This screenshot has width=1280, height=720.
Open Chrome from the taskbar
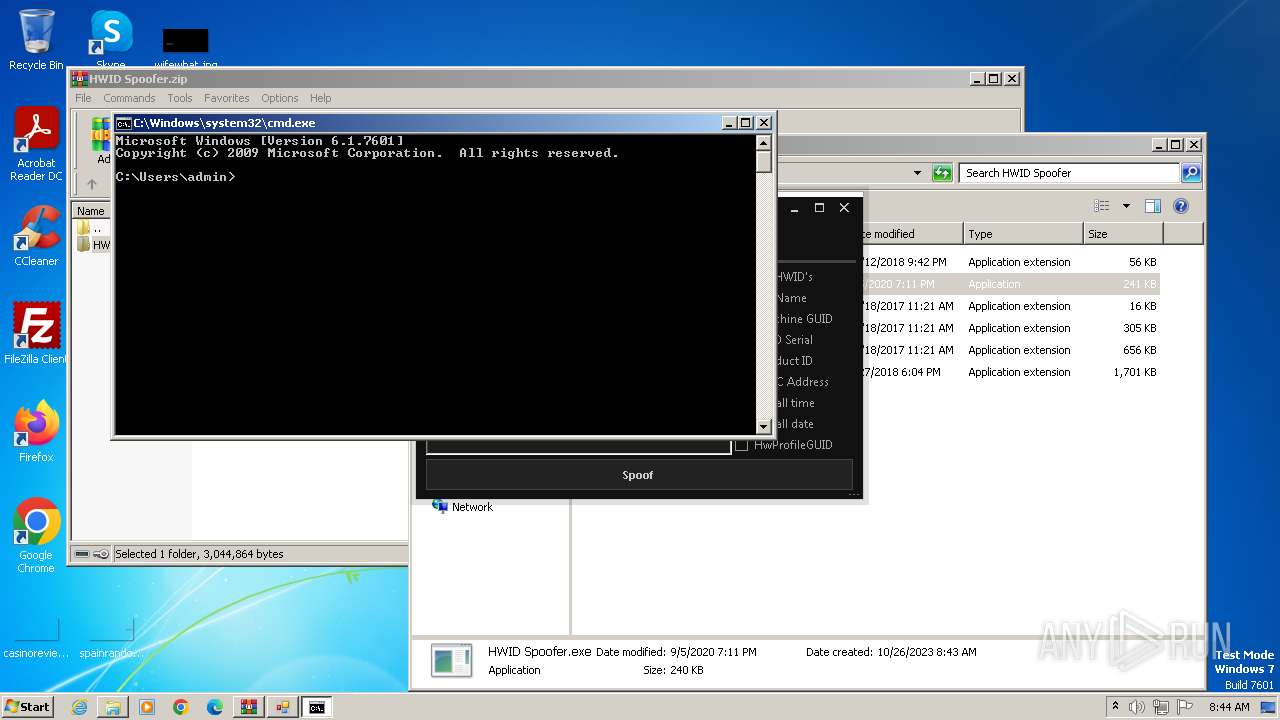(181, 707)
